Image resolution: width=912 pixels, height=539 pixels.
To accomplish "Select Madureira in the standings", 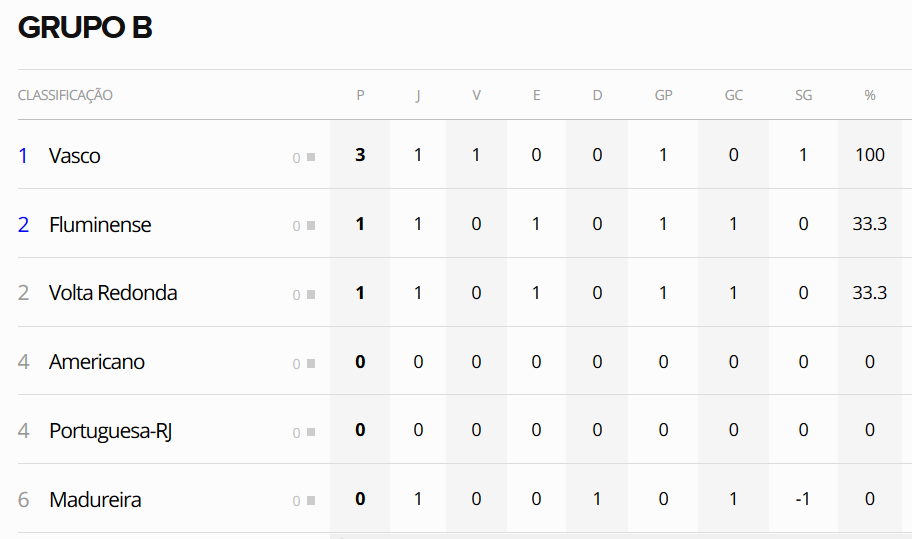I will 95,500.
